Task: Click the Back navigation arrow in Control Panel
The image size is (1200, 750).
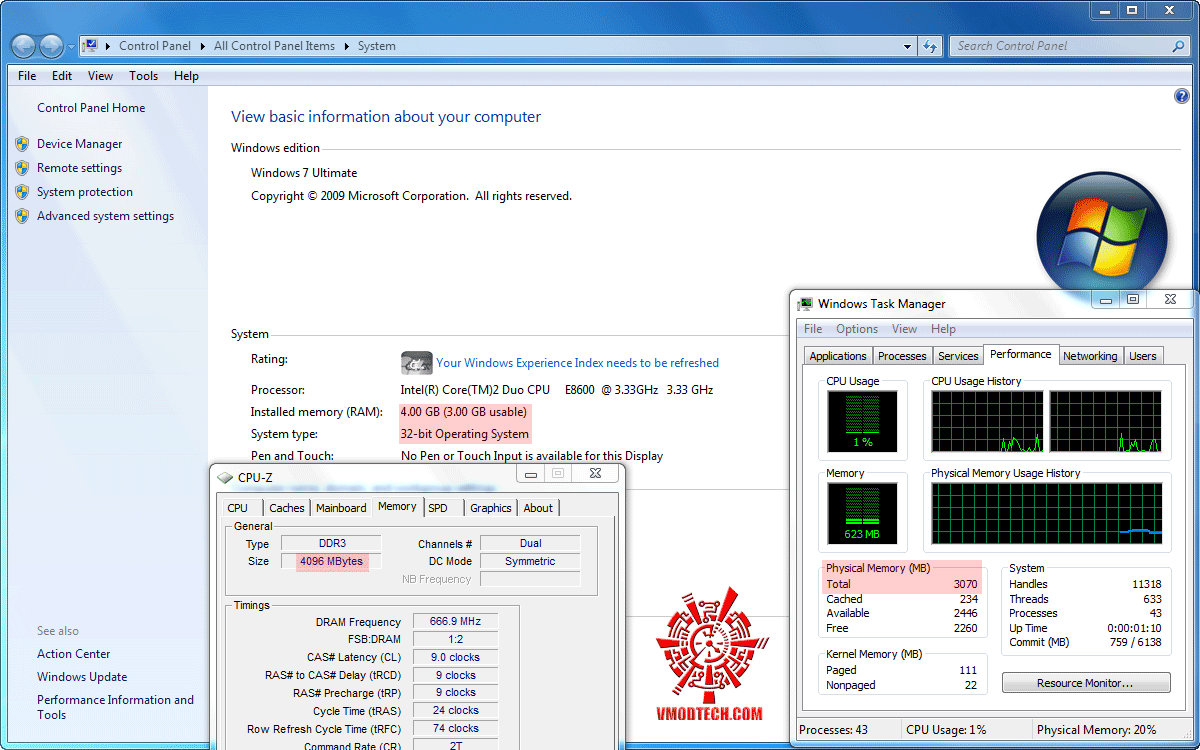Action: tap(24, 46)
